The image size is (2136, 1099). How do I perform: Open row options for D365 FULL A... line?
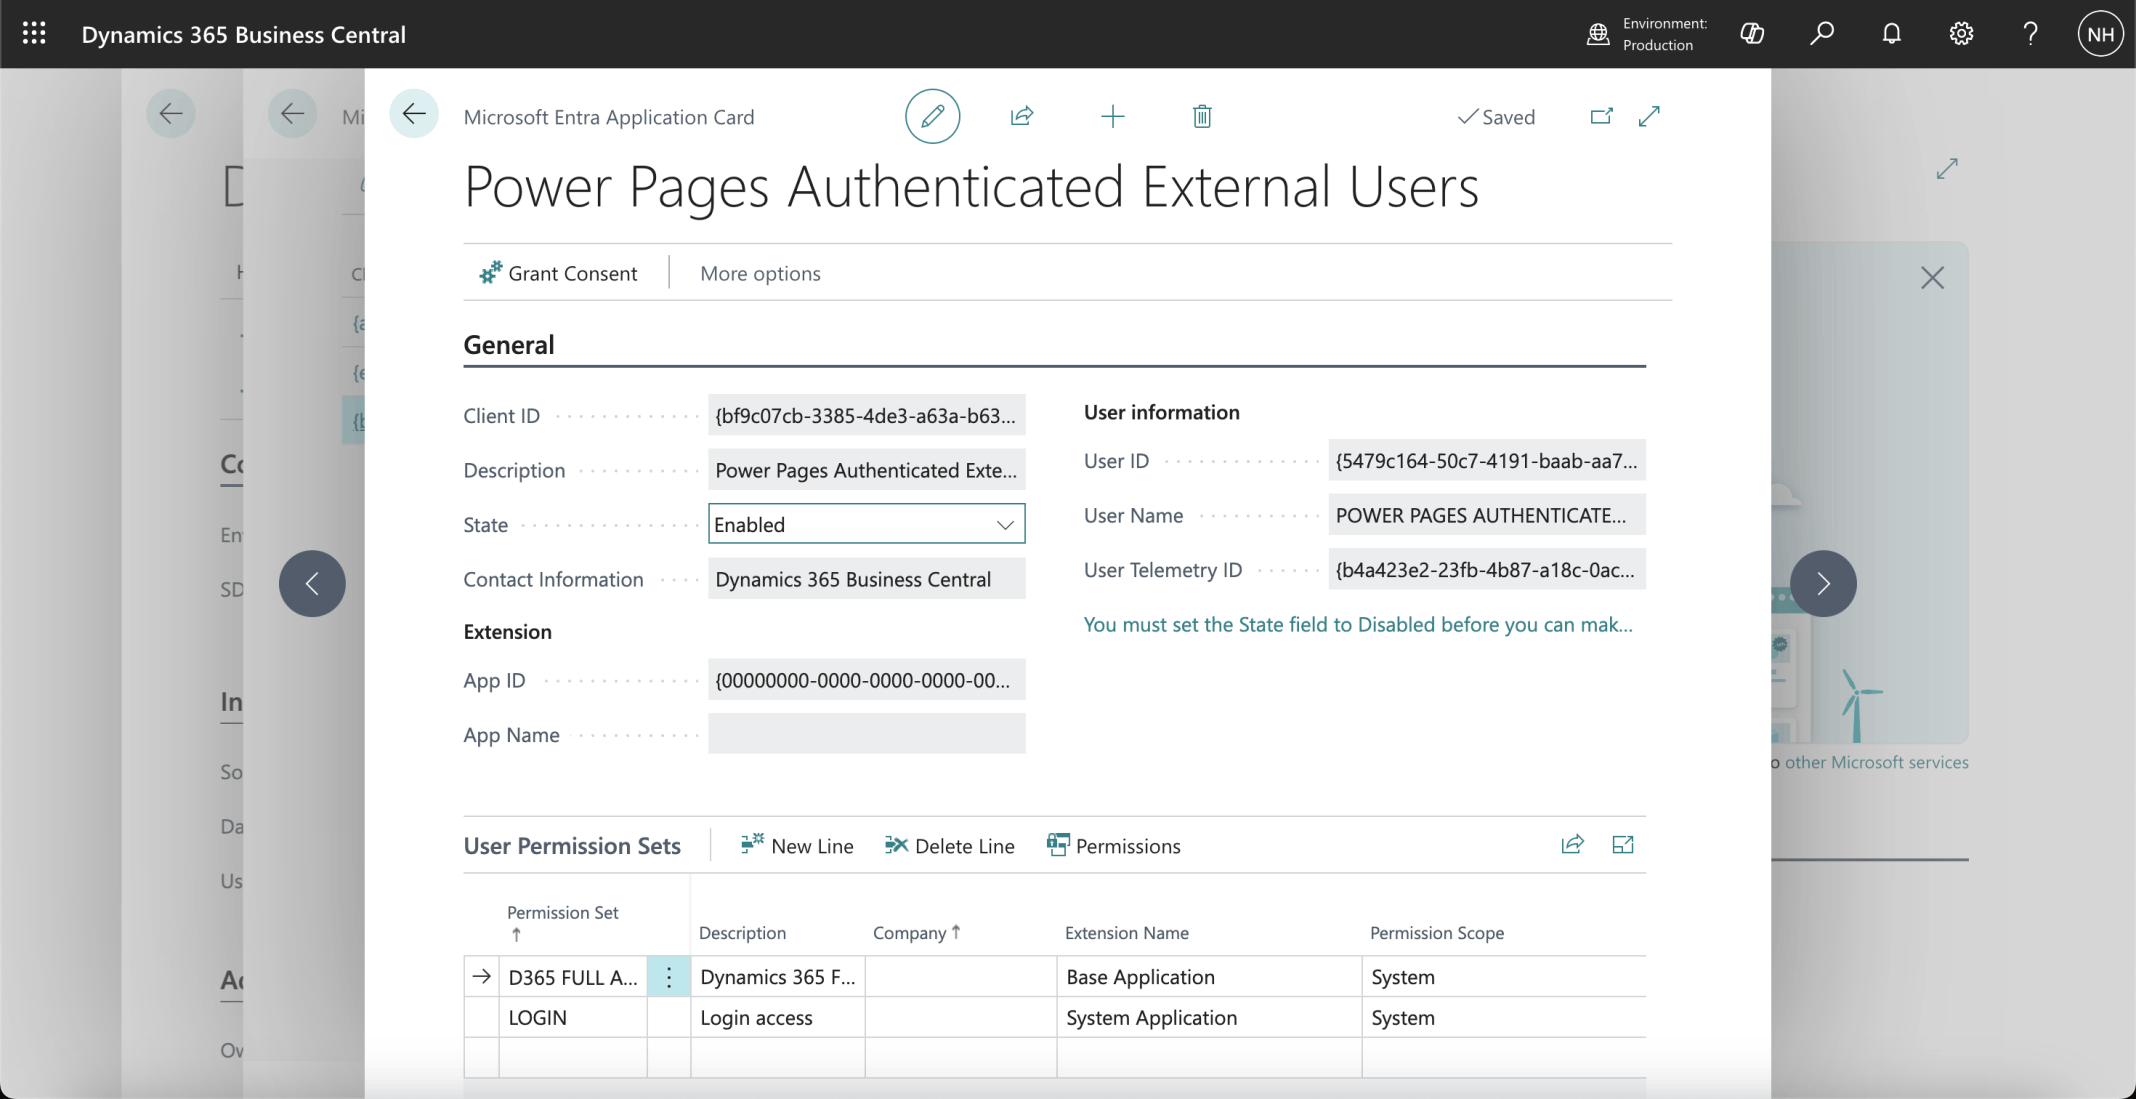tap(669, 977)
